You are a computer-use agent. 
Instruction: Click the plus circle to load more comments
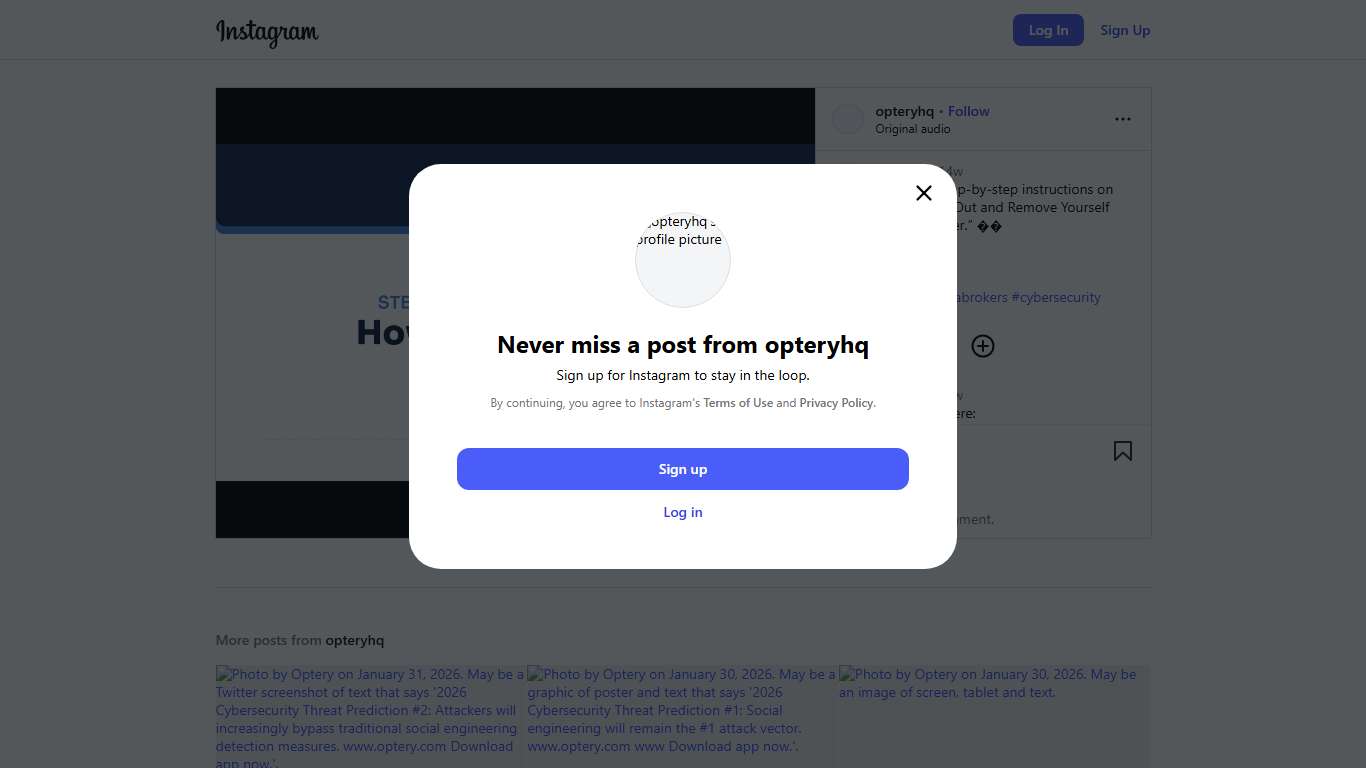[x=983, y=346]
